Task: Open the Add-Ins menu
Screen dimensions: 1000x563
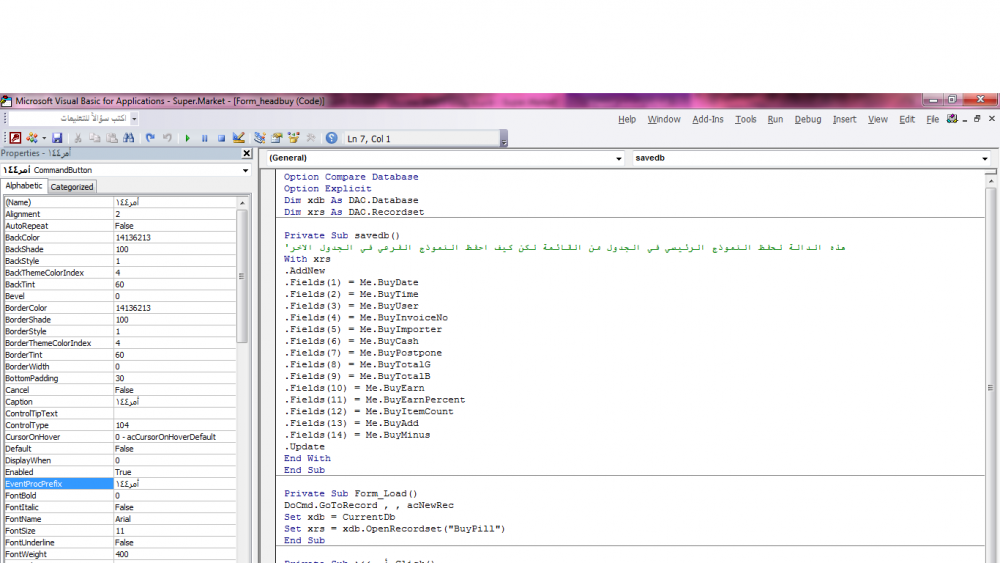Action: pyautogui.click(x=708, y=119)
